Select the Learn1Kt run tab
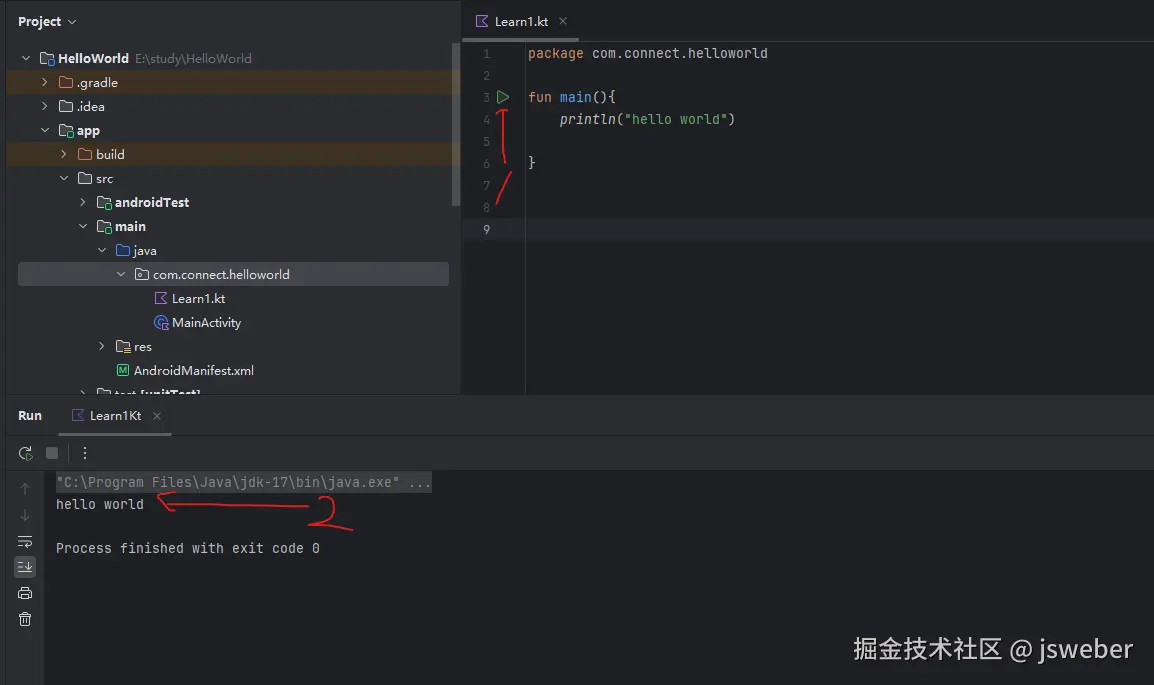1154x685 pixels. (x=114, y=416)
